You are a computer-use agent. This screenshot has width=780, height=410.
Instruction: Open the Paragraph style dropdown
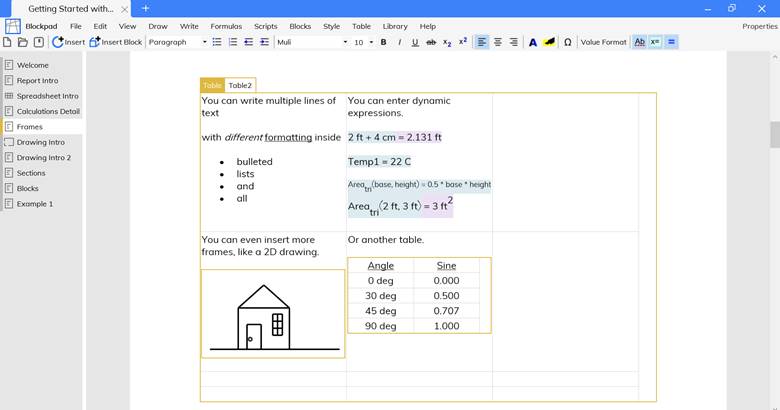coord(178,42)
